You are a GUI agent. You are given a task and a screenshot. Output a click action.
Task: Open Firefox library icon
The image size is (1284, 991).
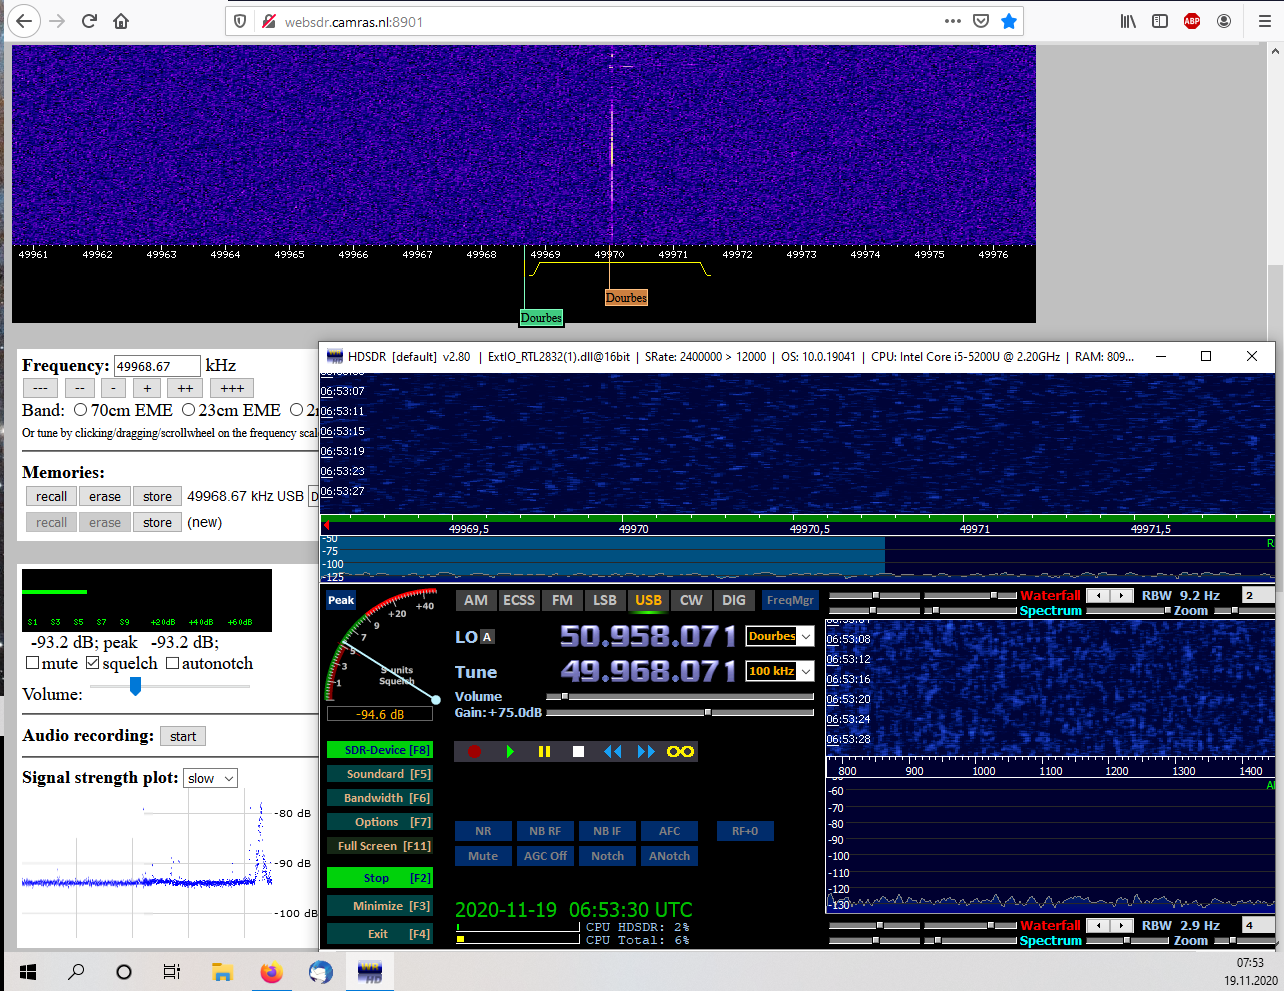pyautogui.click(x=1128, y=21)
